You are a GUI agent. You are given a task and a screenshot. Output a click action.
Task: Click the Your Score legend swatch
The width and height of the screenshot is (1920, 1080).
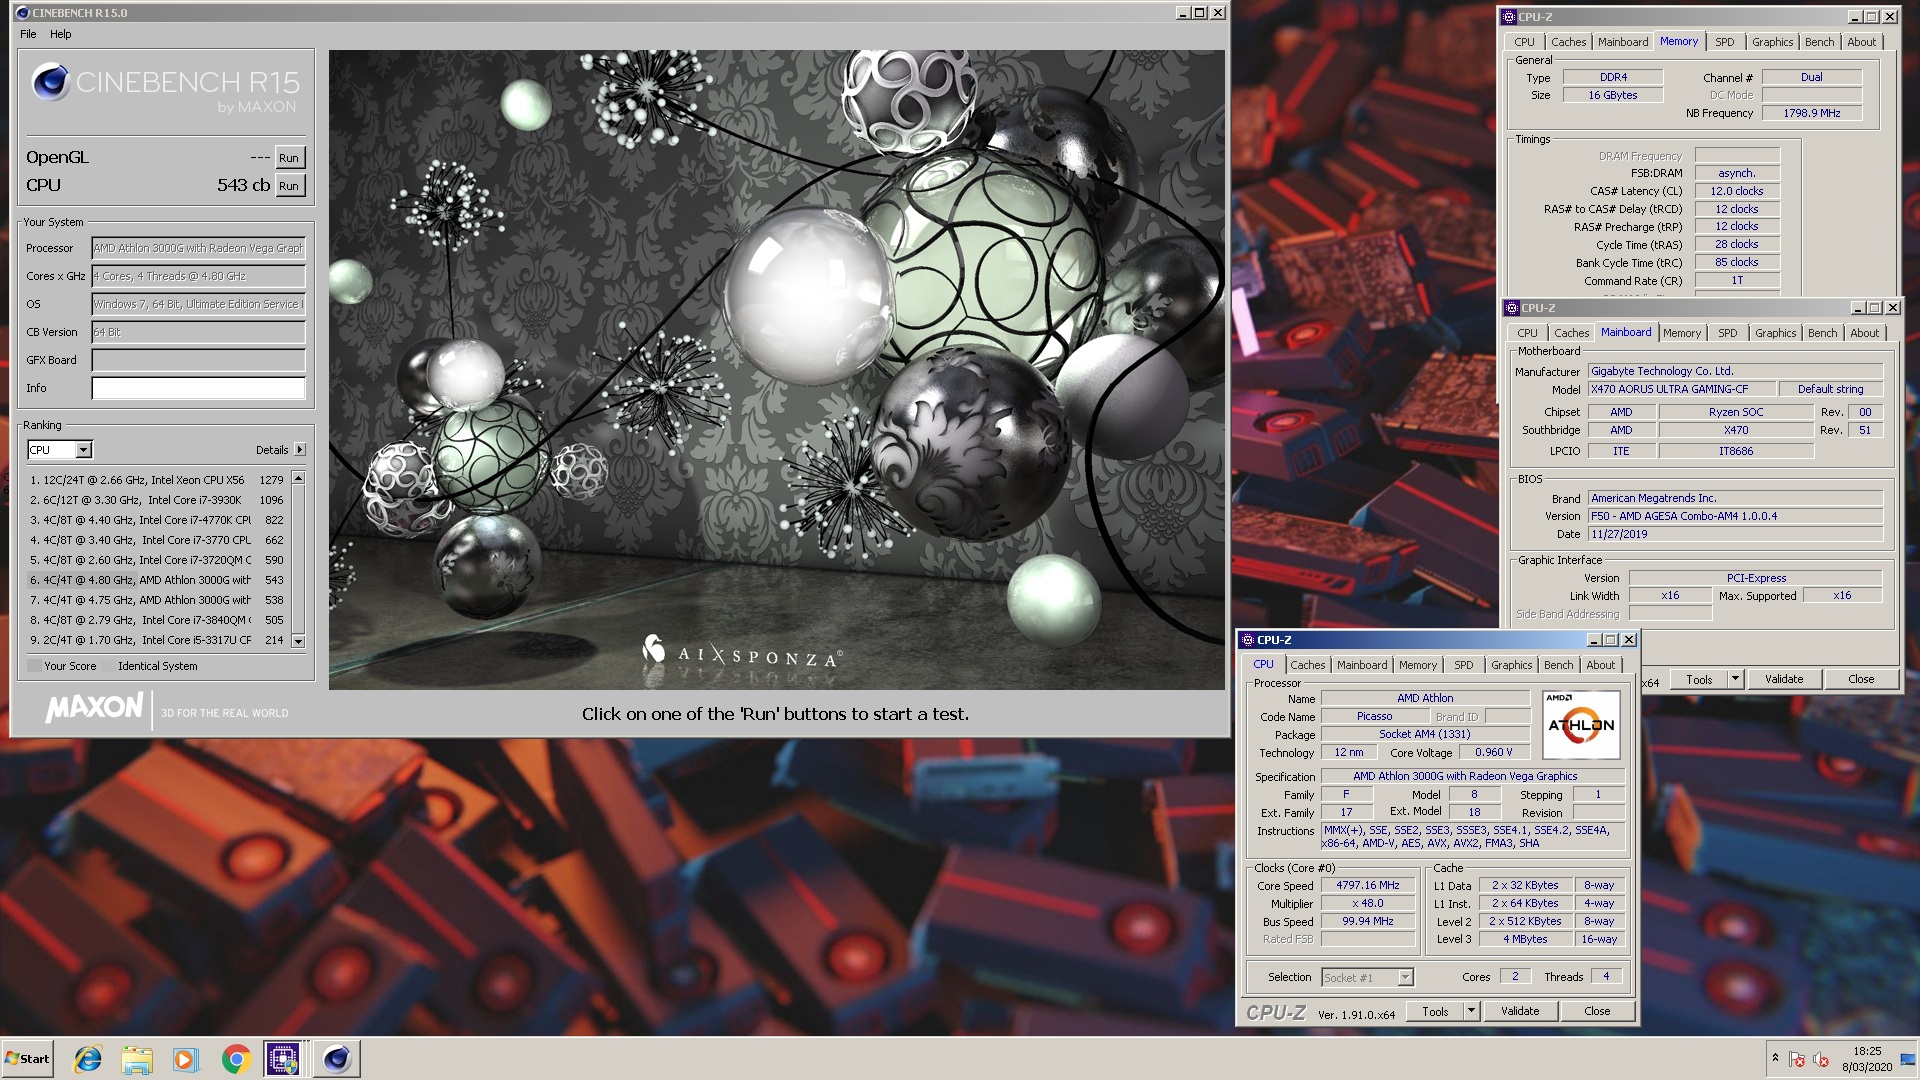pyautogui.click(x=35, y=666)
